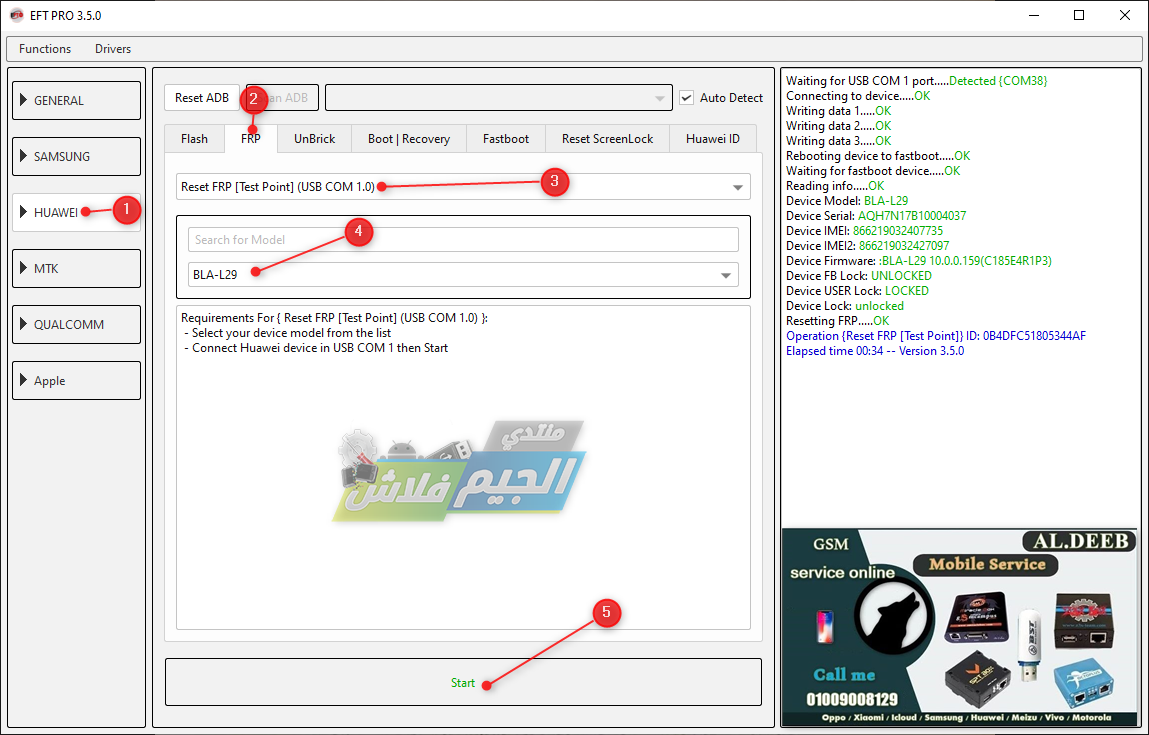Switch to the Reset ScreenLock tab
Image resolution: width=1149 pixels, height=735 pixels.
pyautogui.click(x=607, y=138)
